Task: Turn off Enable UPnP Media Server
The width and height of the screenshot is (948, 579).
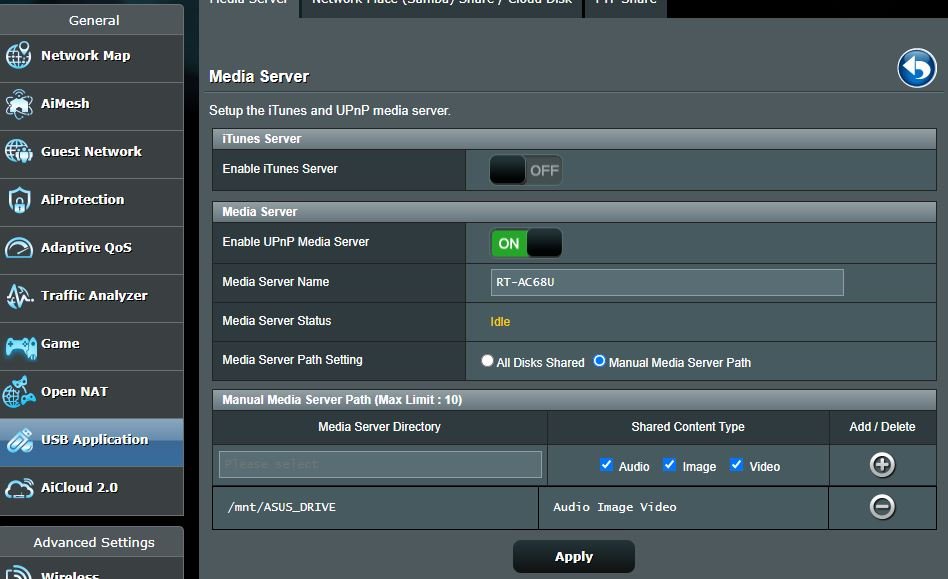Action: tap(525, 243)
